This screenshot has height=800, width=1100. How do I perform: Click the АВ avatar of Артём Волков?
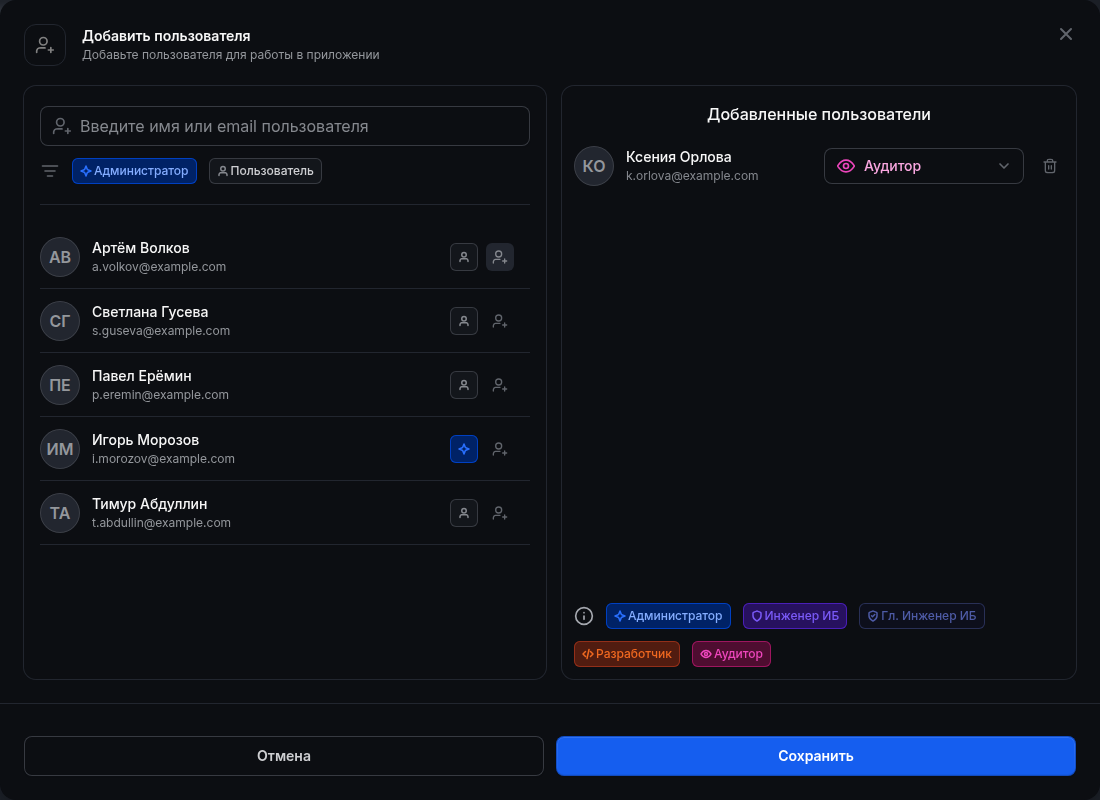click(x=60, y=258)
